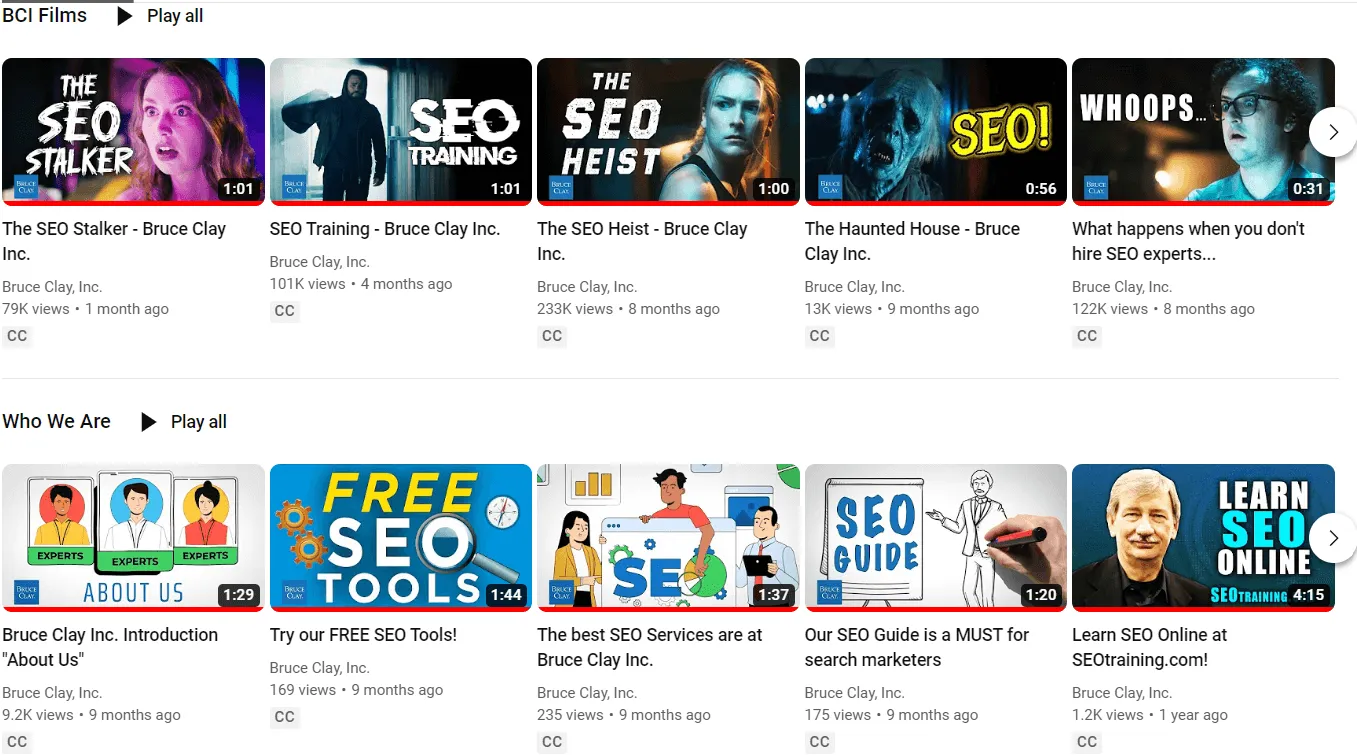Viewport: 1357px width, 755px height.
Task: Open the WHOOPS video thumbnail
Action: click(1203, 131)
